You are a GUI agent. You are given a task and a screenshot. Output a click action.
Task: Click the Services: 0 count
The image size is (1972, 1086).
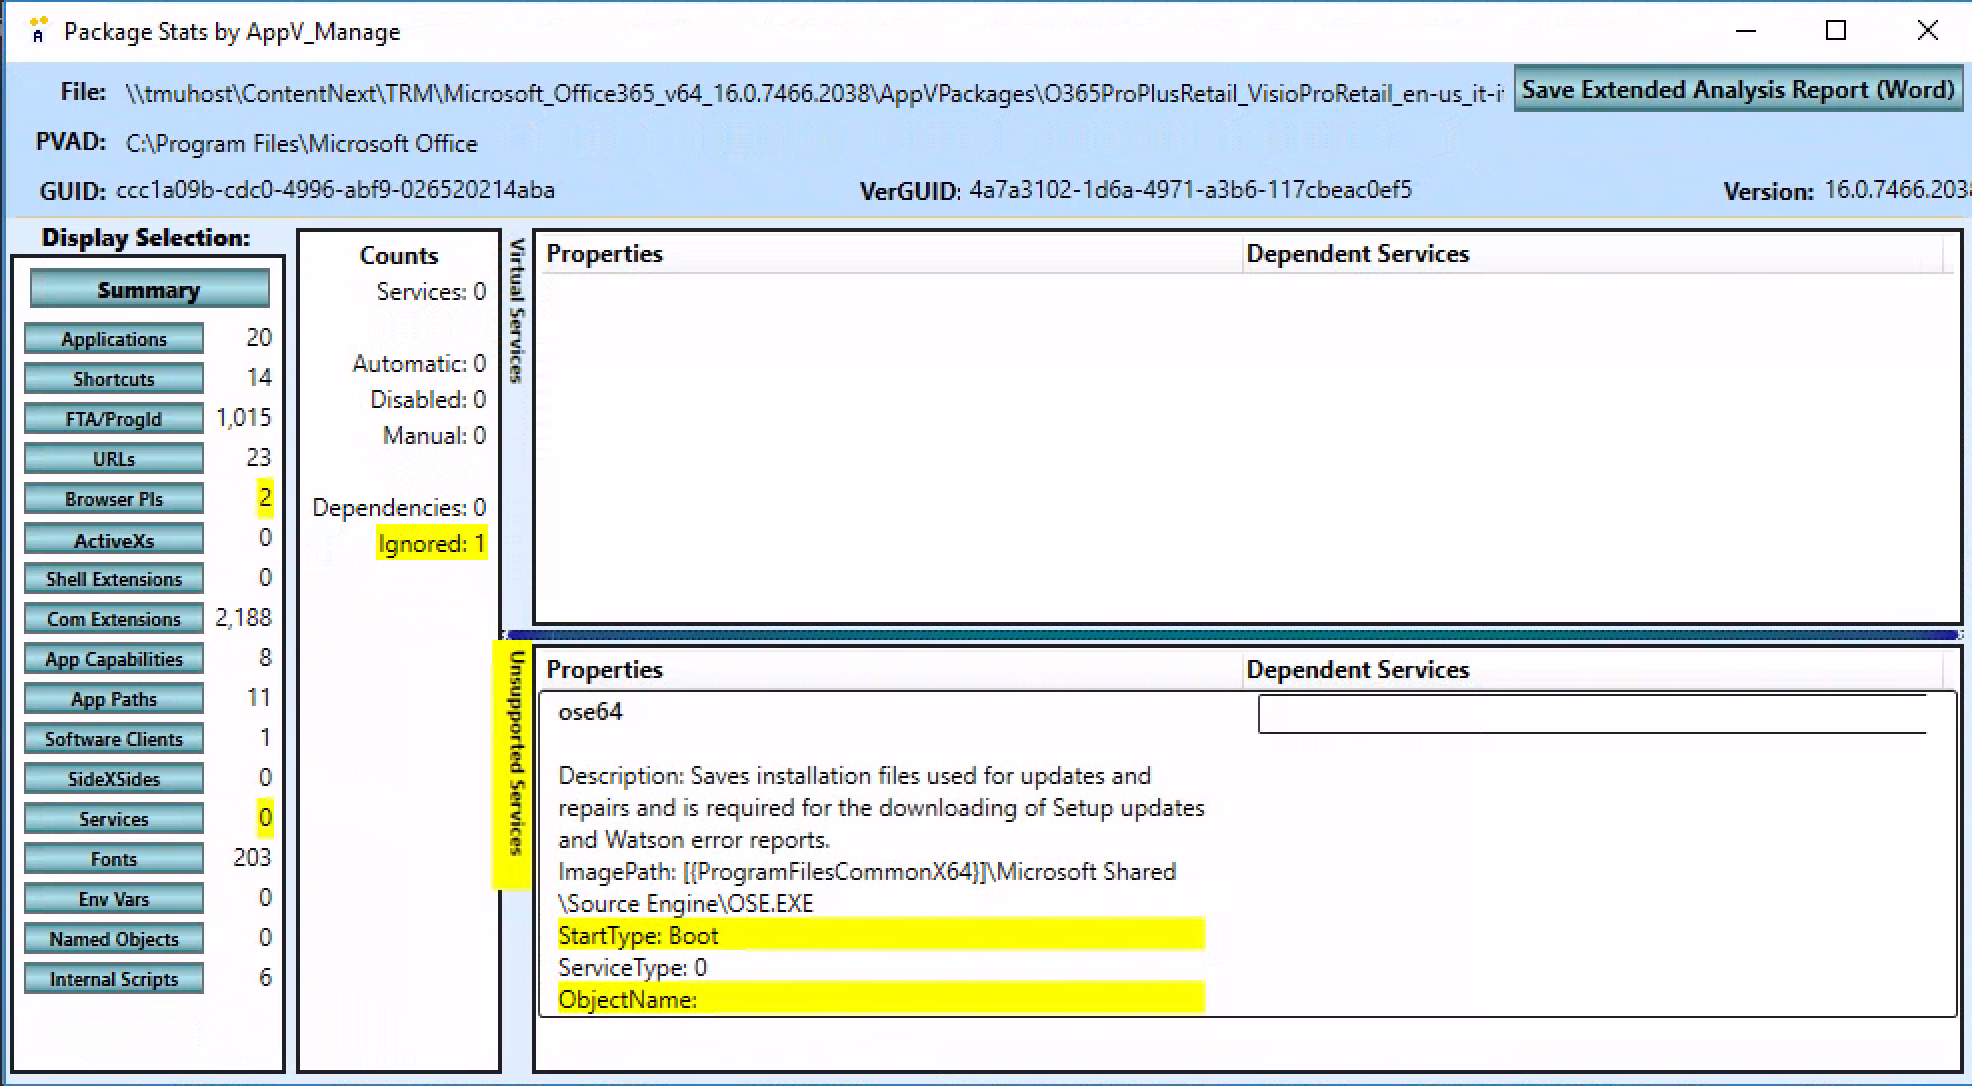[x=431, y=291]
